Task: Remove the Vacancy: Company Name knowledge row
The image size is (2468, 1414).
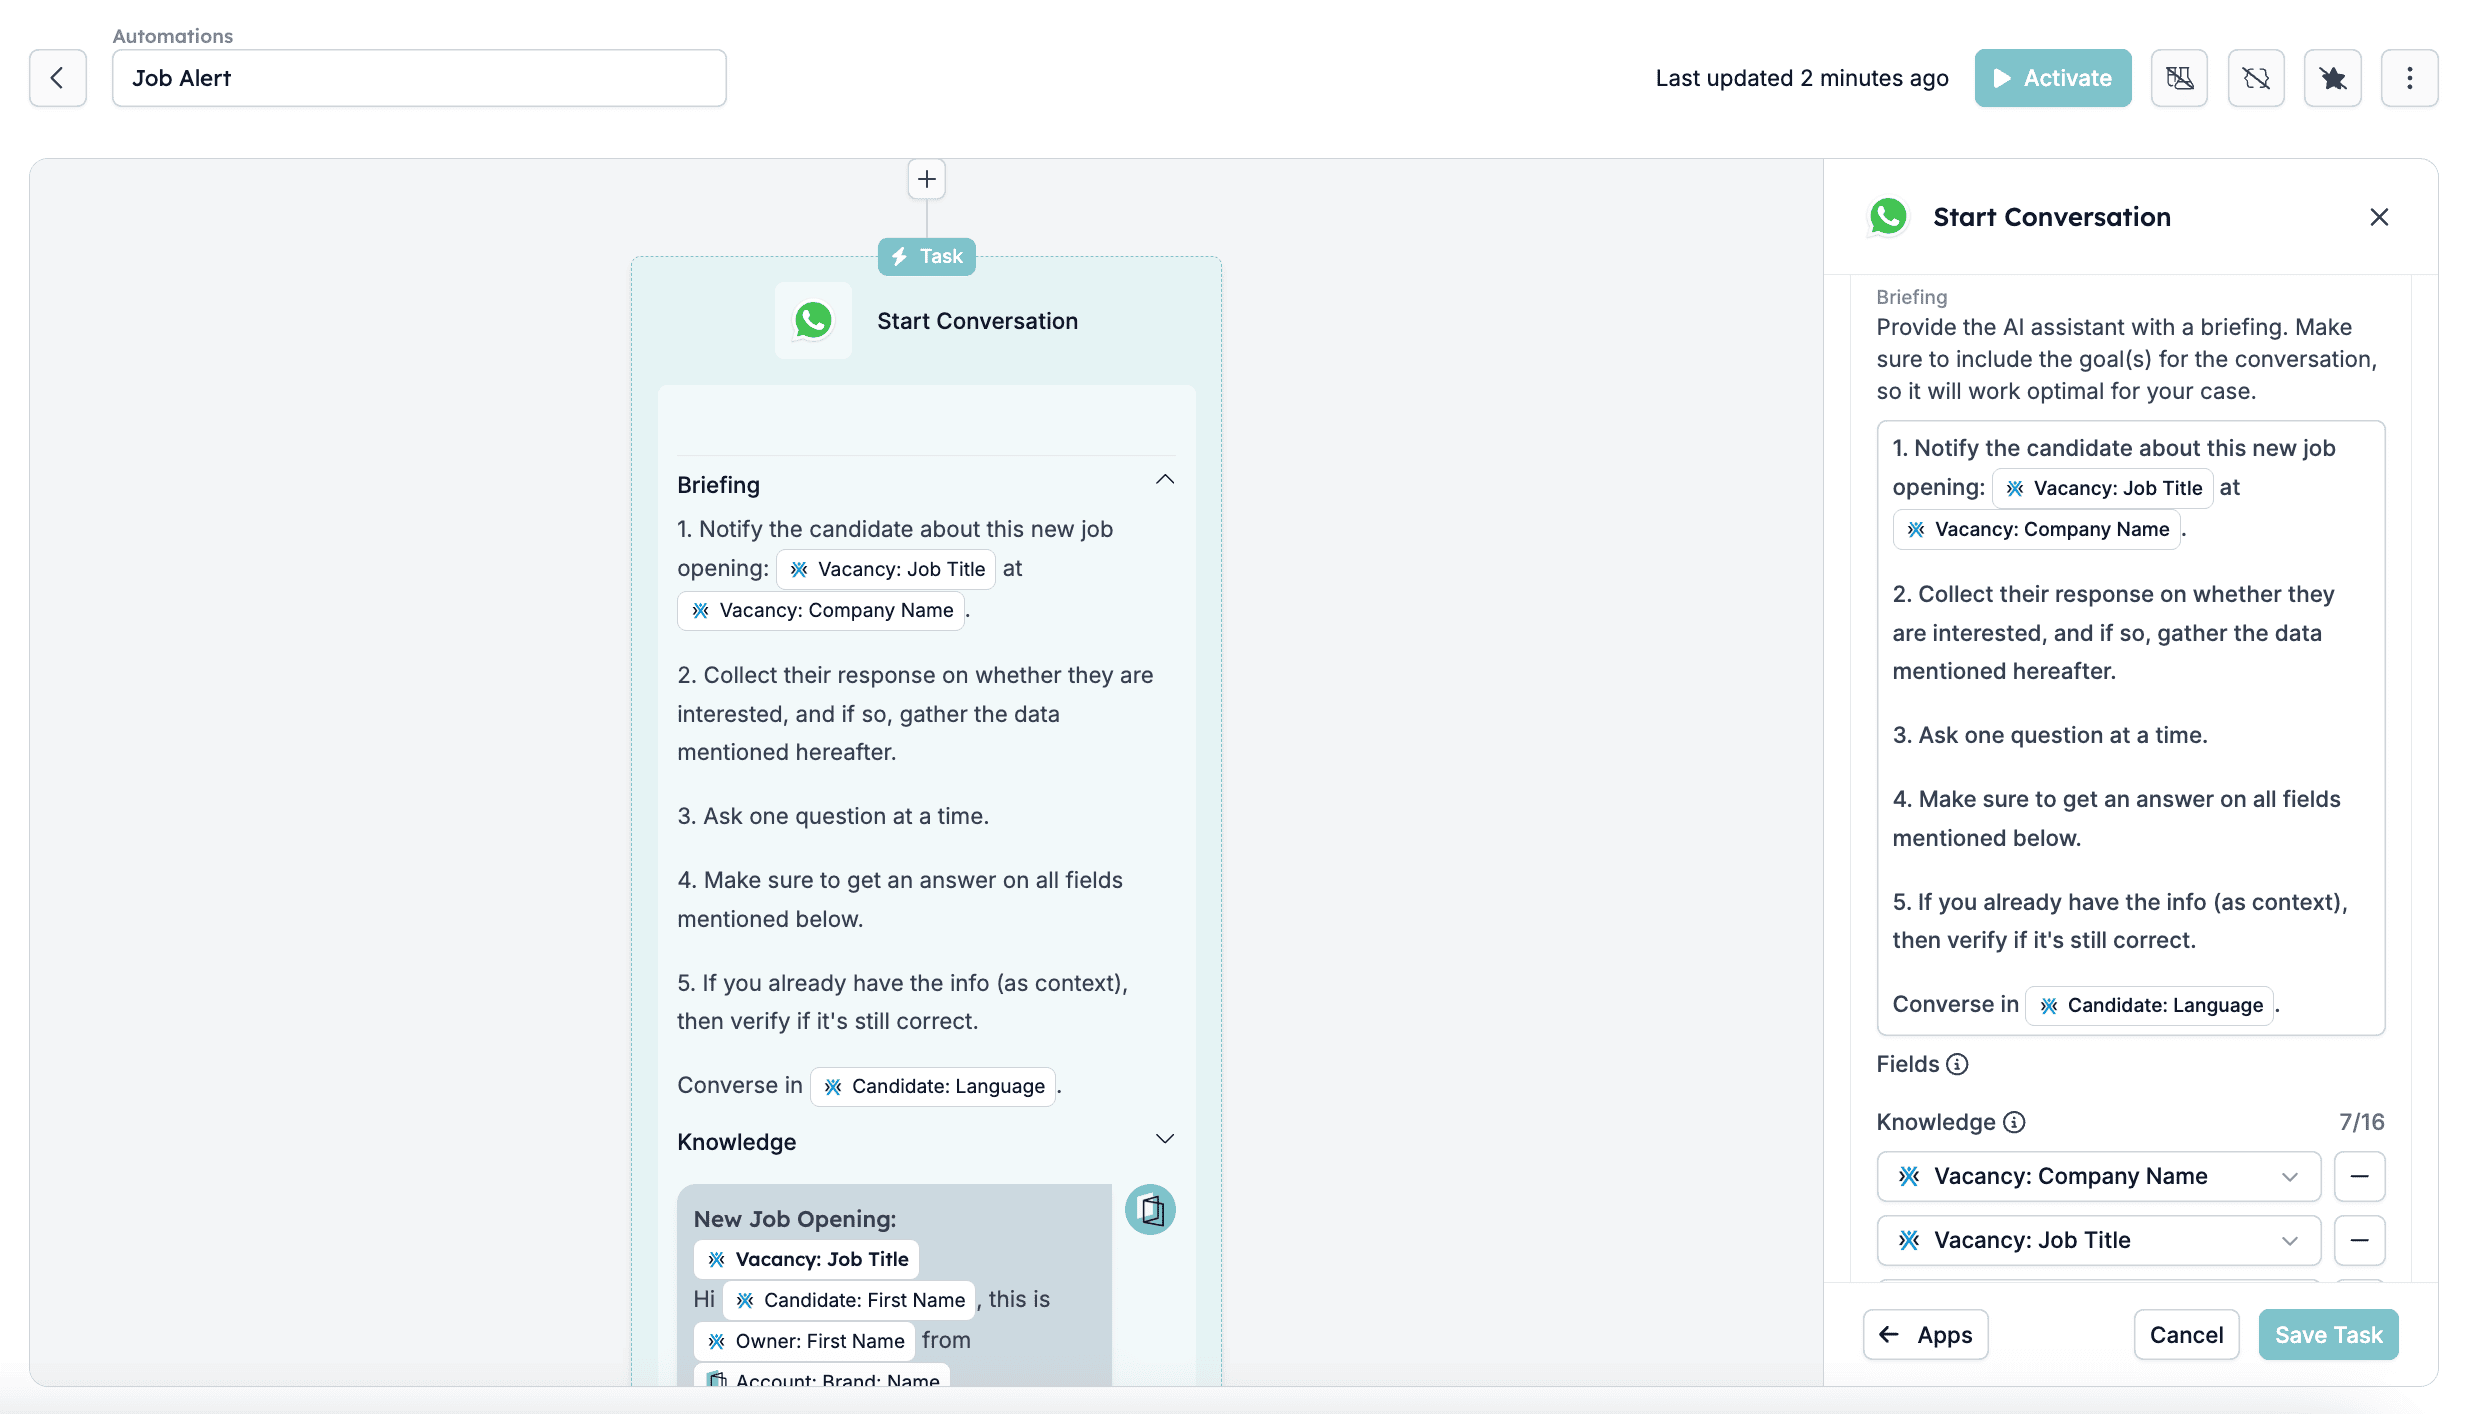Action: click(x=2360, y=1177)
